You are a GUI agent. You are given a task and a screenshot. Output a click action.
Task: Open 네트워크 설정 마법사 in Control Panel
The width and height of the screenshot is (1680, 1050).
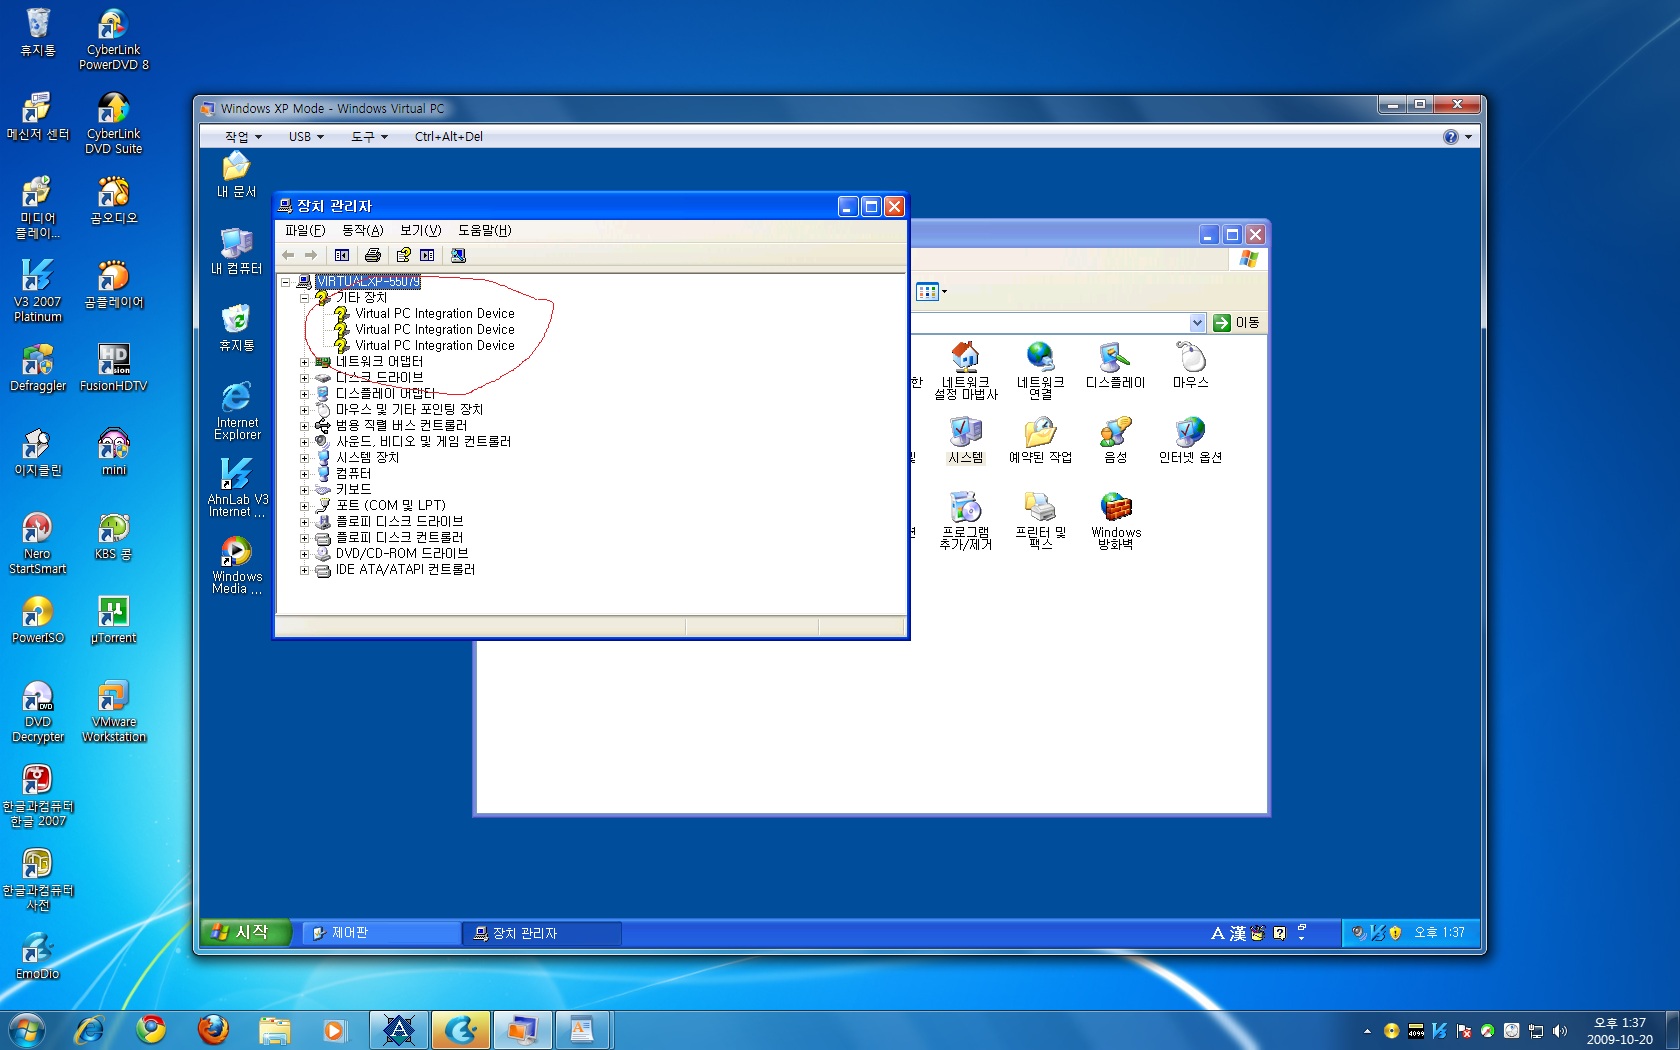tap(965, 370)
